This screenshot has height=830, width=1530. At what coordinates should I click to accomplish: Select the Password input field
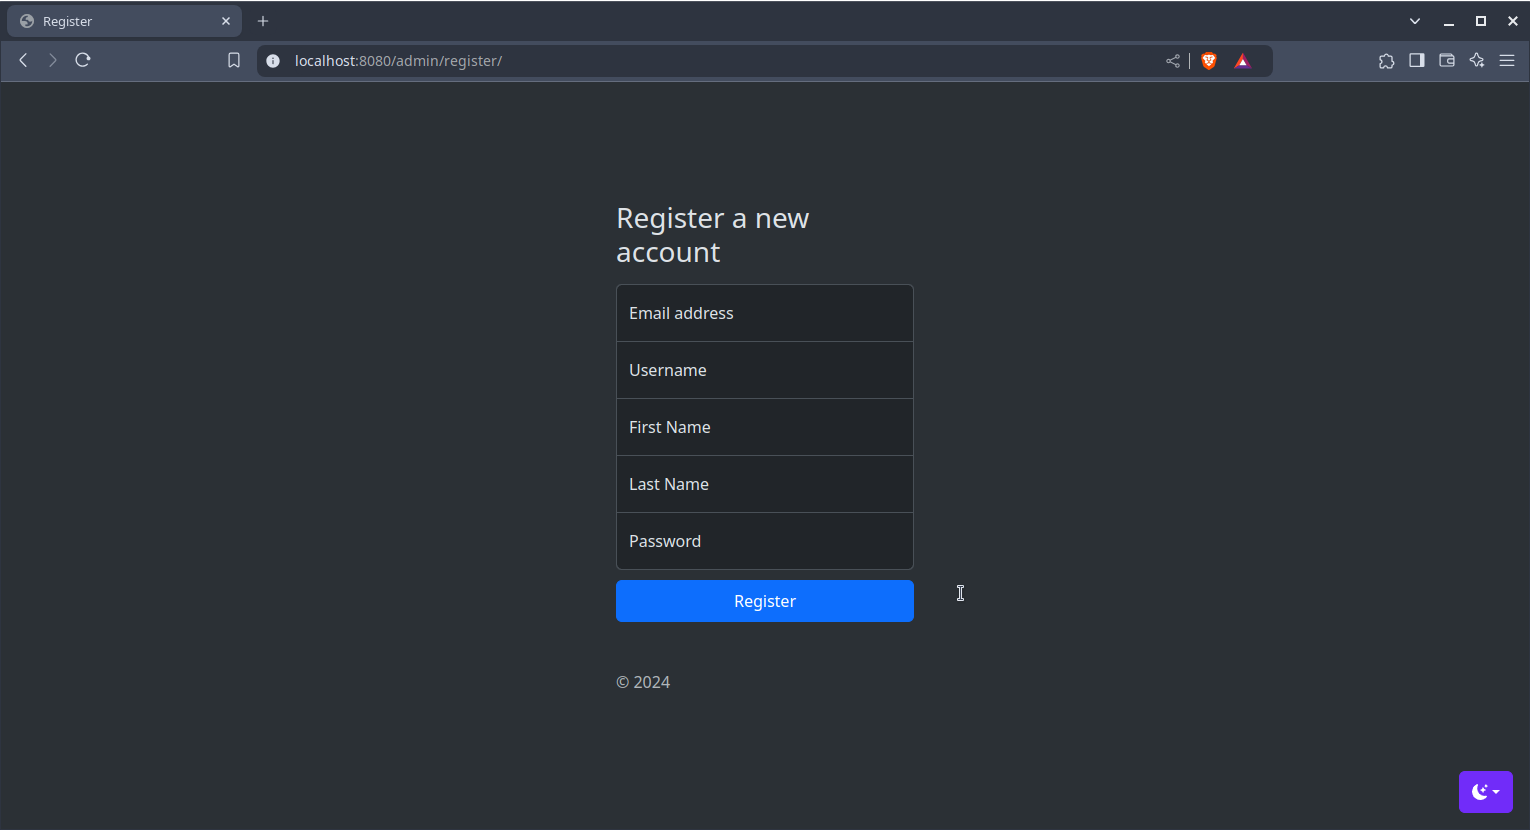(x=764, y=541)
